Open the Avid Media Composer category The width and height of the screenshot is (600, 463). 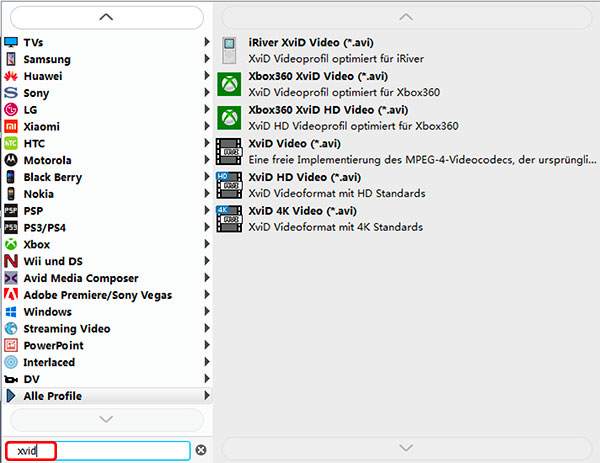click(x=107, y=278)
